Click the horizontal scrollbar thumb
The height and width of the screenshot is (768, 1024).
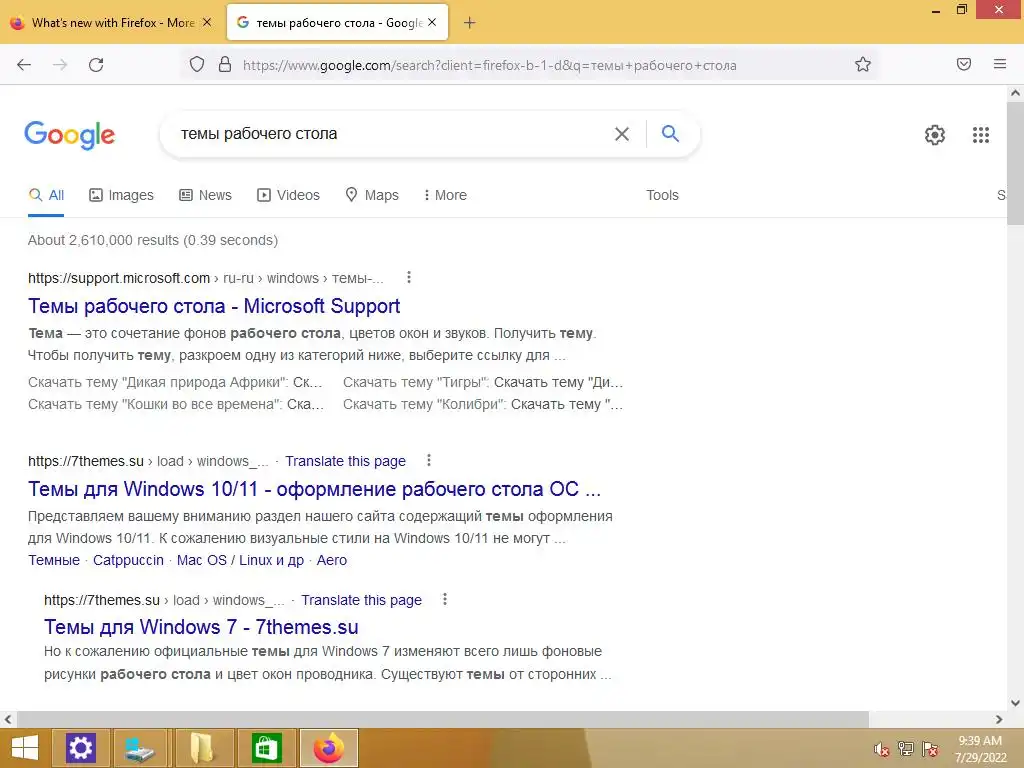443,719
